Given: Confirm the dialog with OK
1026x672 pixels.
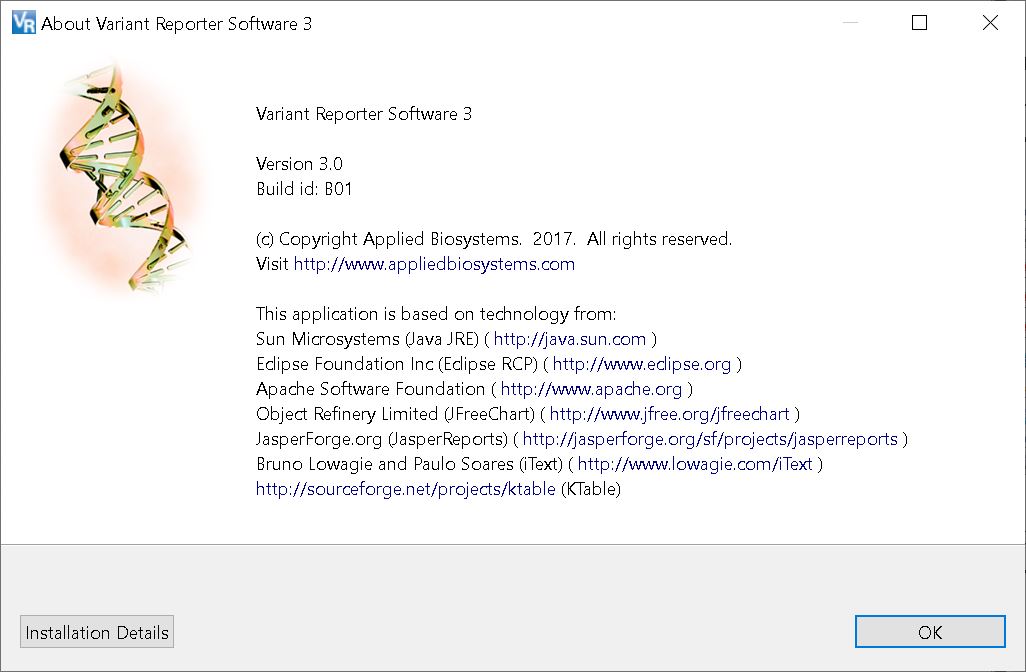Looking at the screenshot, I should click(930, 632).
